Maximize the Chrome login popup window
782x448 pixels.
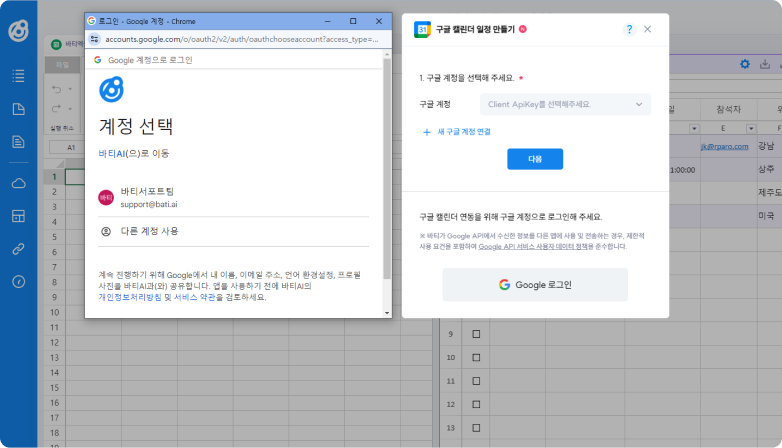[x=353, y=21]
